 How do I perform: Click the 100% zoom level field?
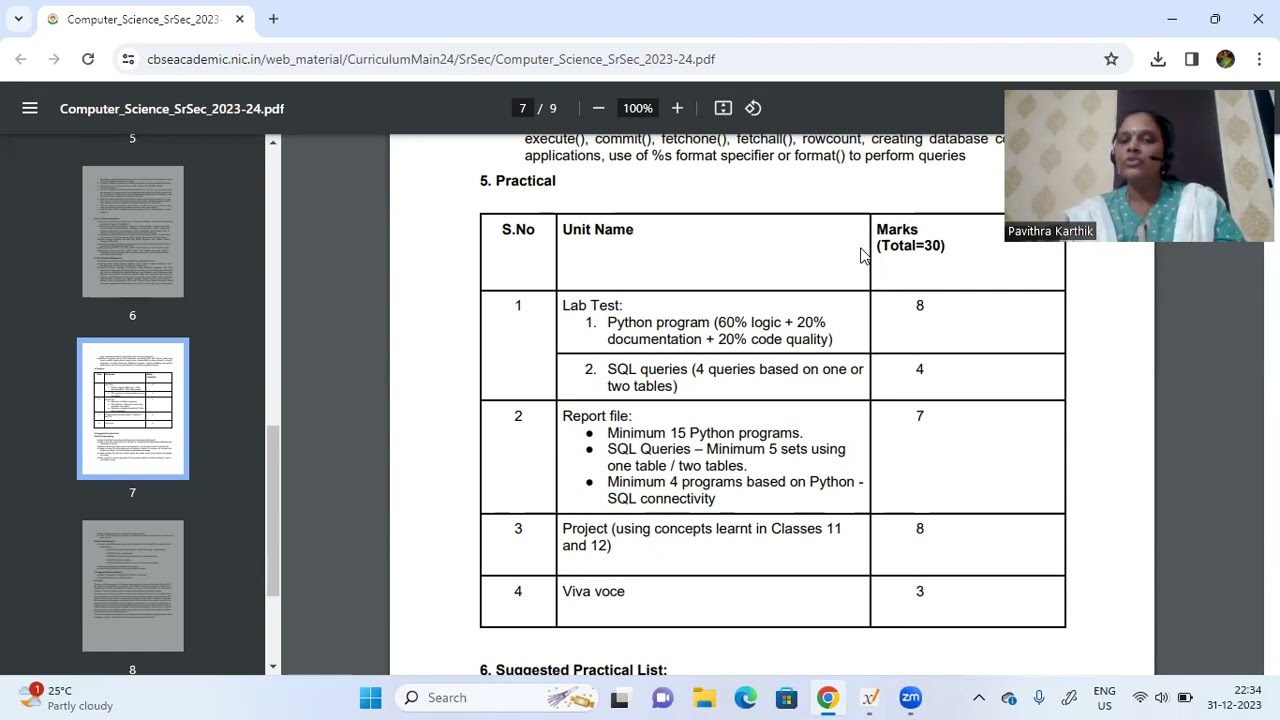pyautogui.click(x=637, y=108)
